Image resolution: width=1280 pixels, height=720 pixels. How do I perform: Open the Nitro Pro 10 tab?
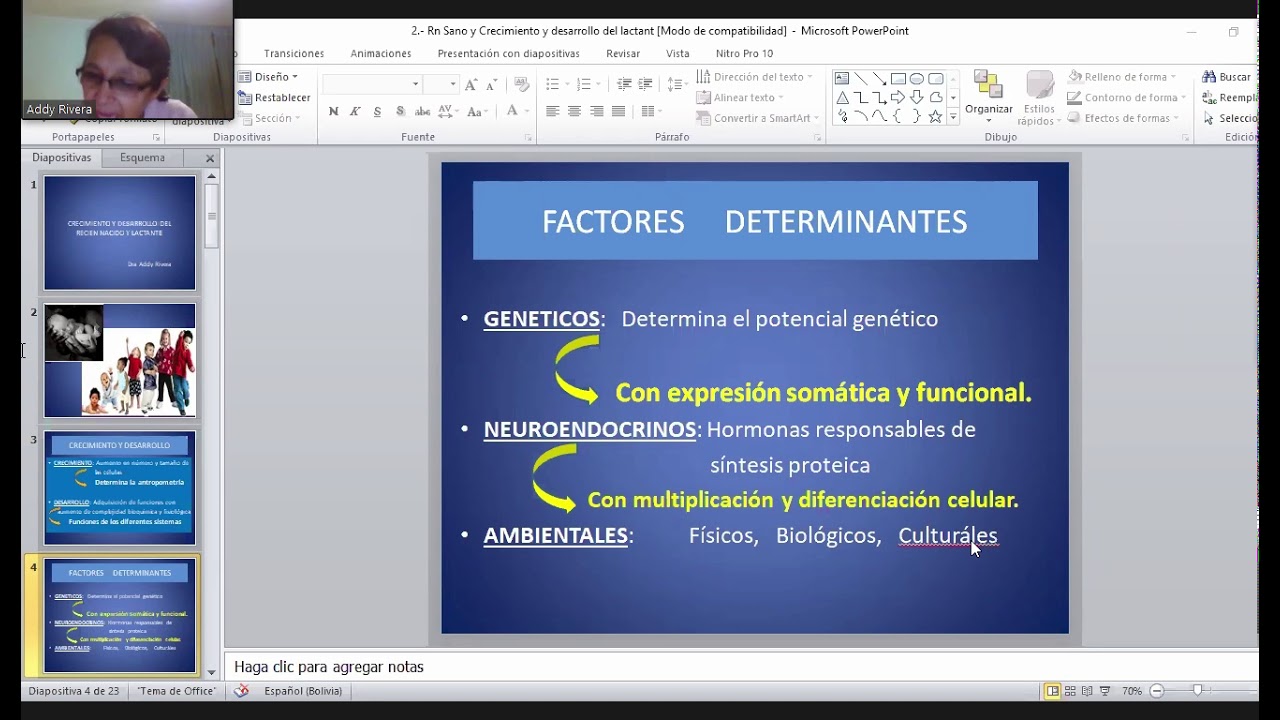click(x=744, y=53)
